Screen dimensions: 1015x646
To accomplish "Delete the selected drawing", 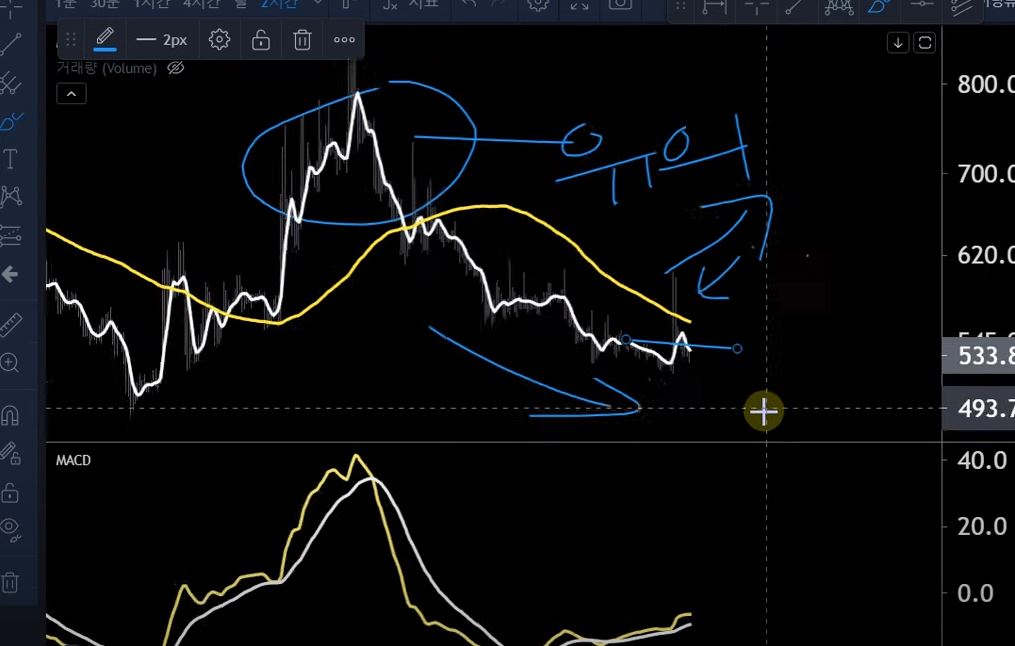I will (302, 40).
